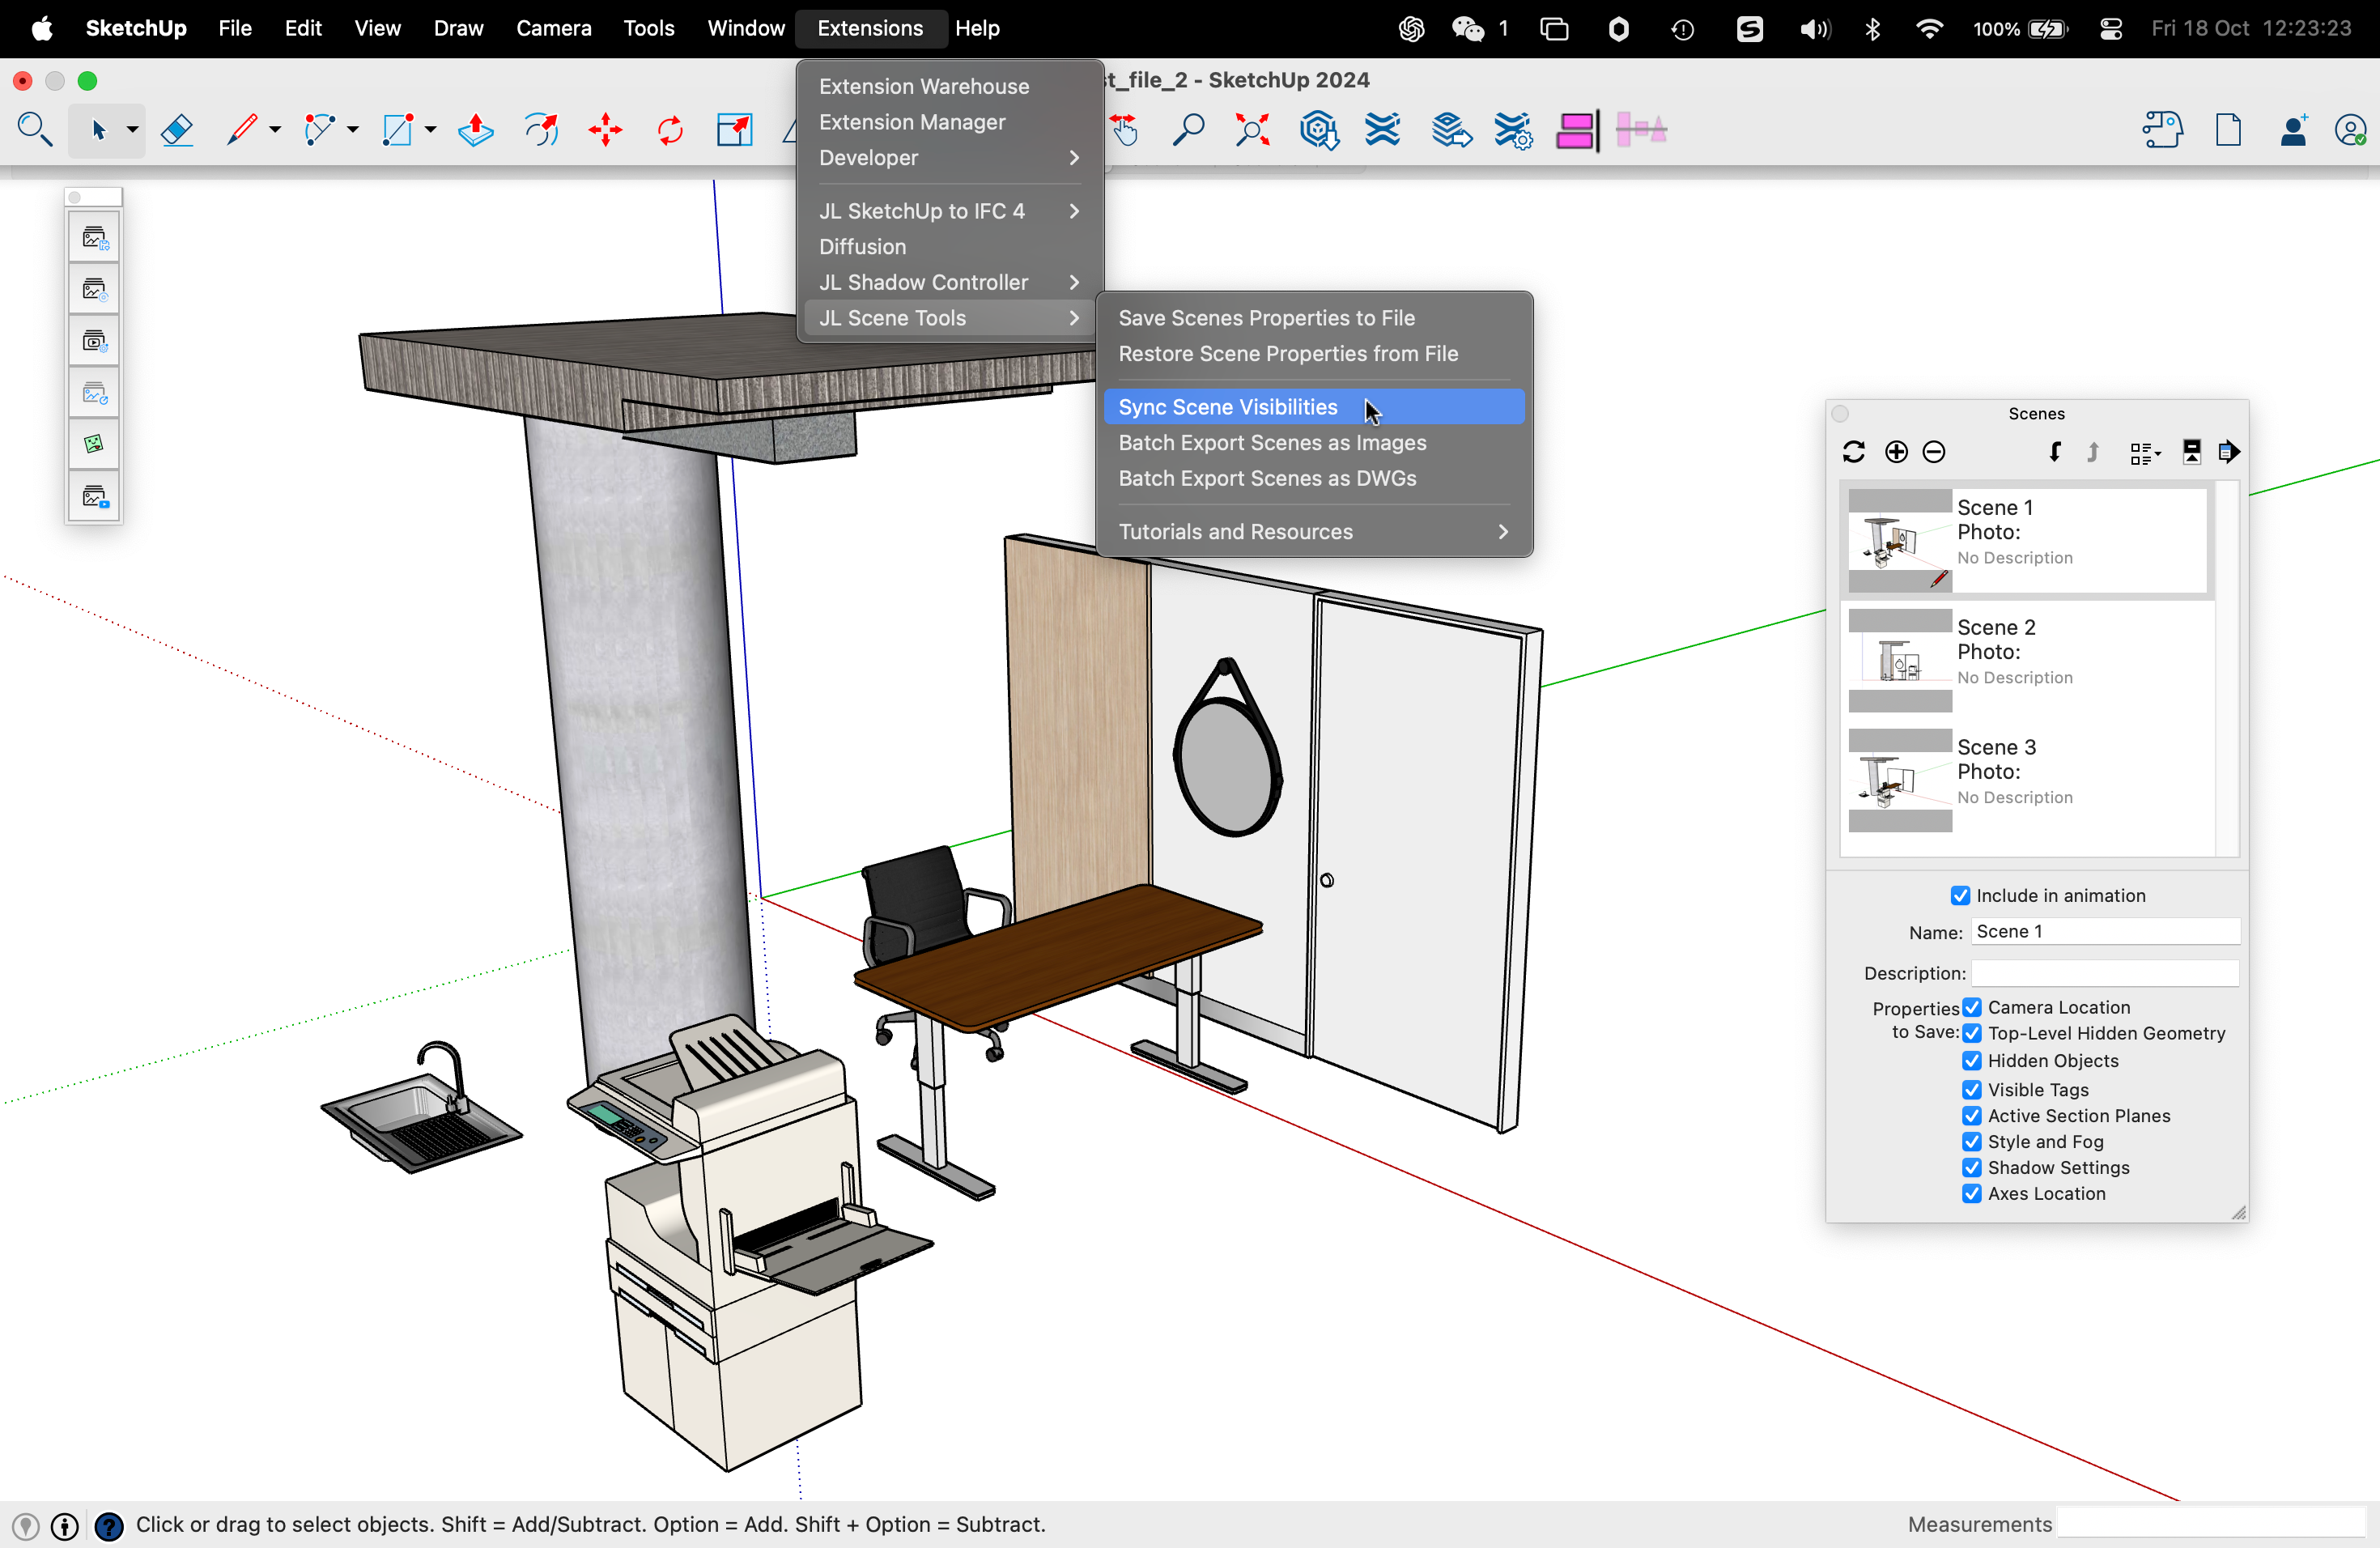Image resolution: width=2380 pixels, height=1548 pixels.
Task: Click the Update Scene refresh icon
Action: point(1854,452)
